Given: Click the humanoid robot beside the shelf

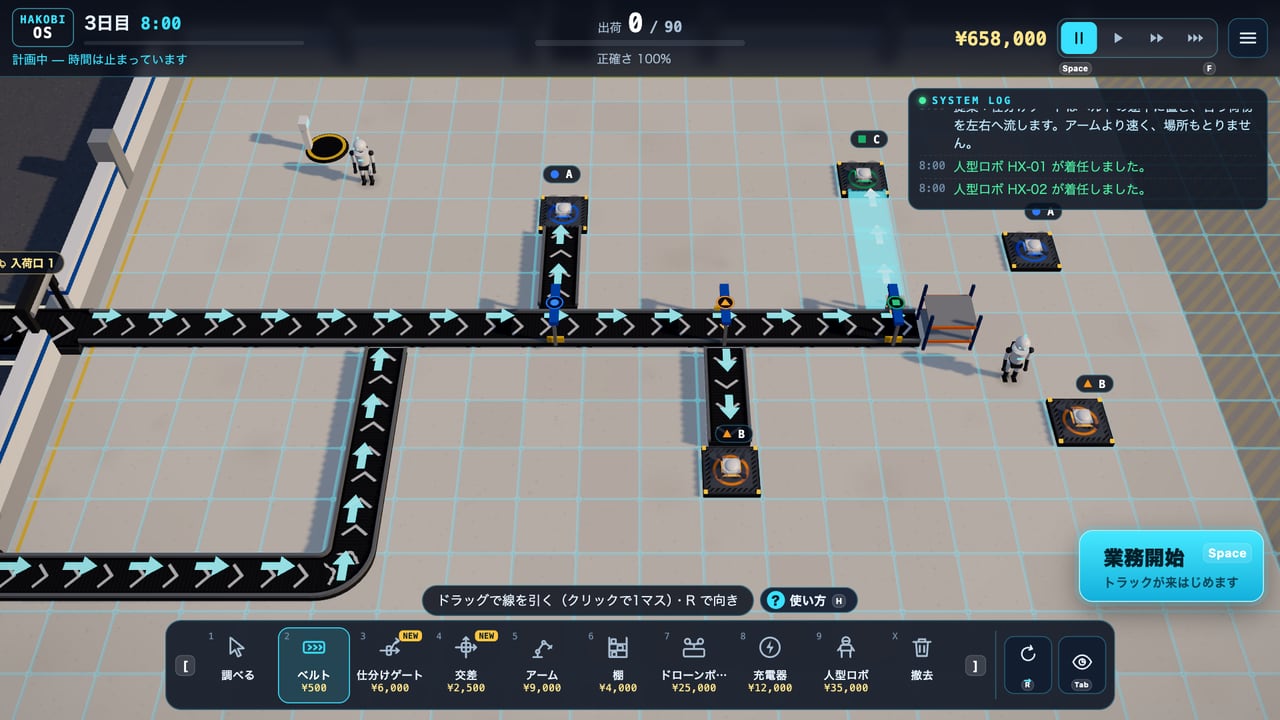Looking at the screenshot, I should tap(1017, 358).
